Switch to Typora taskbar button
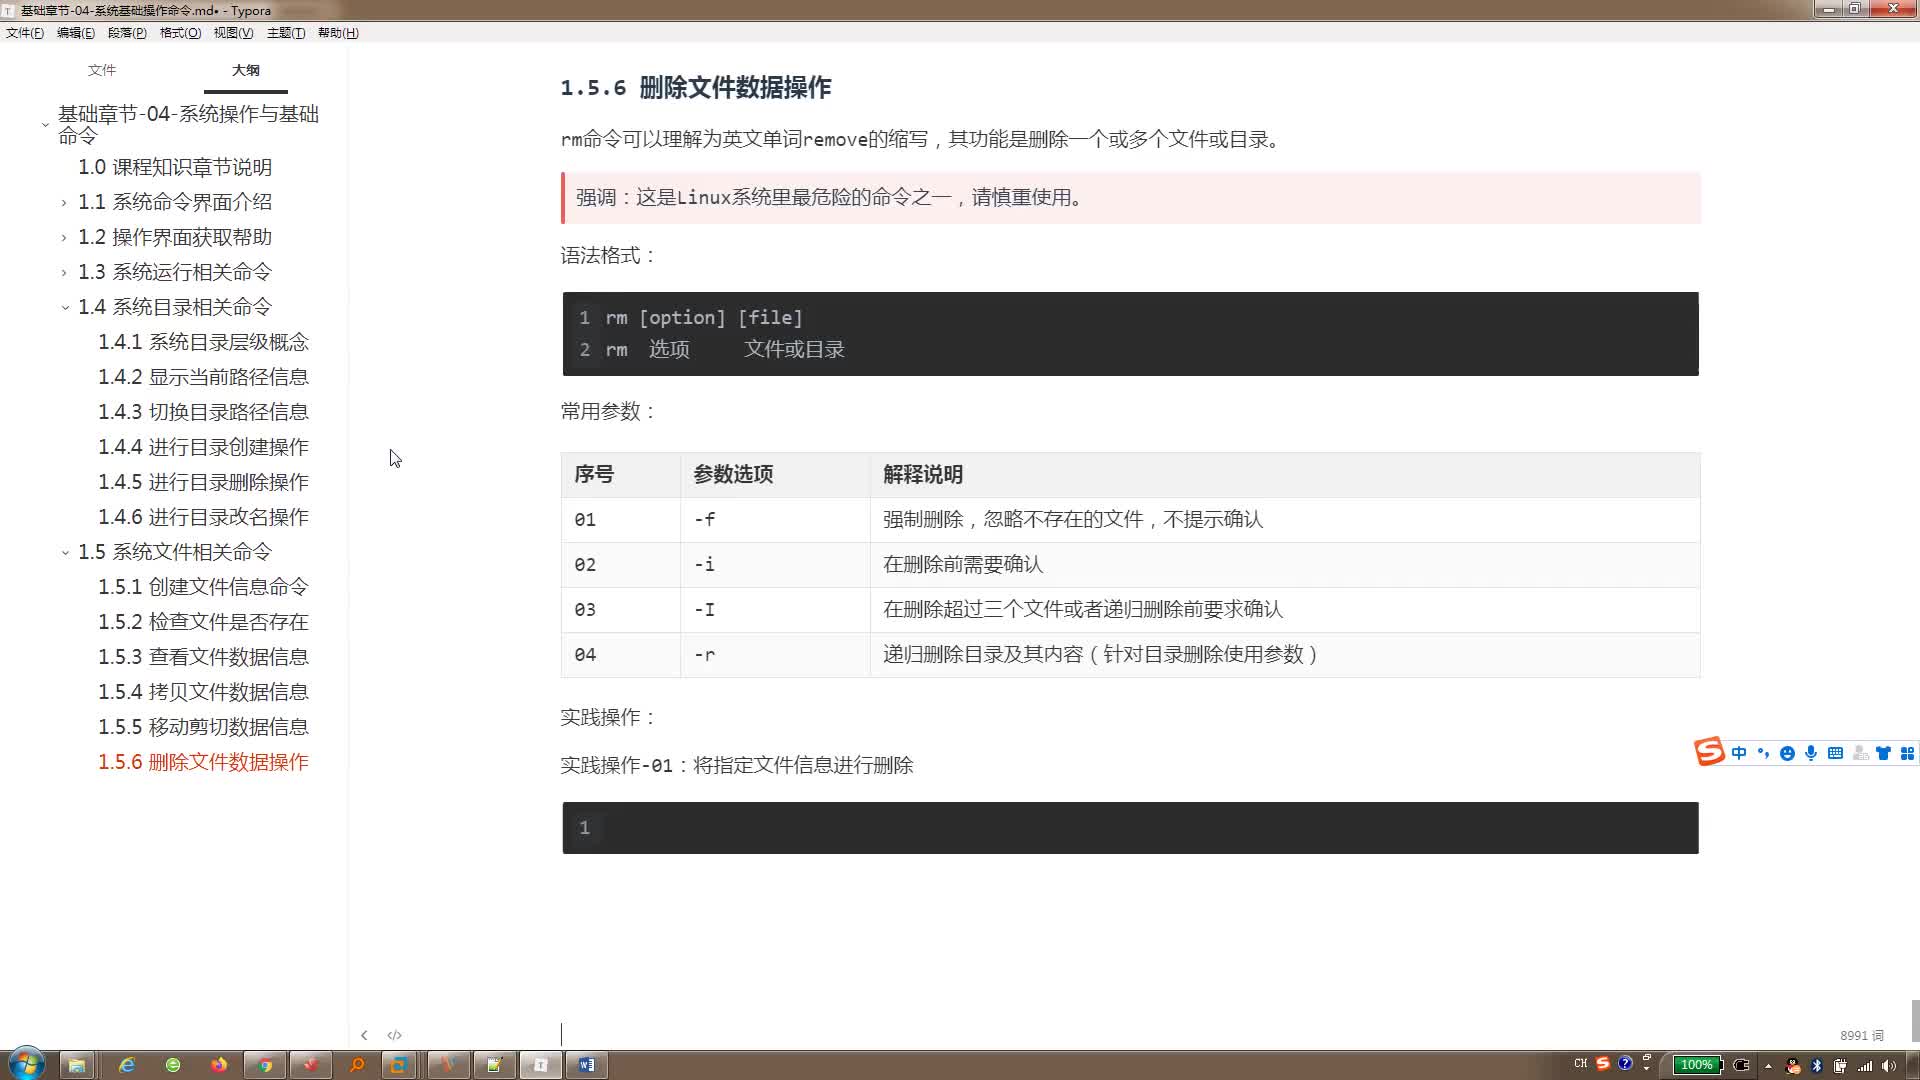The height and width of the screenshot is (1080, 1920). (540, 1065)
